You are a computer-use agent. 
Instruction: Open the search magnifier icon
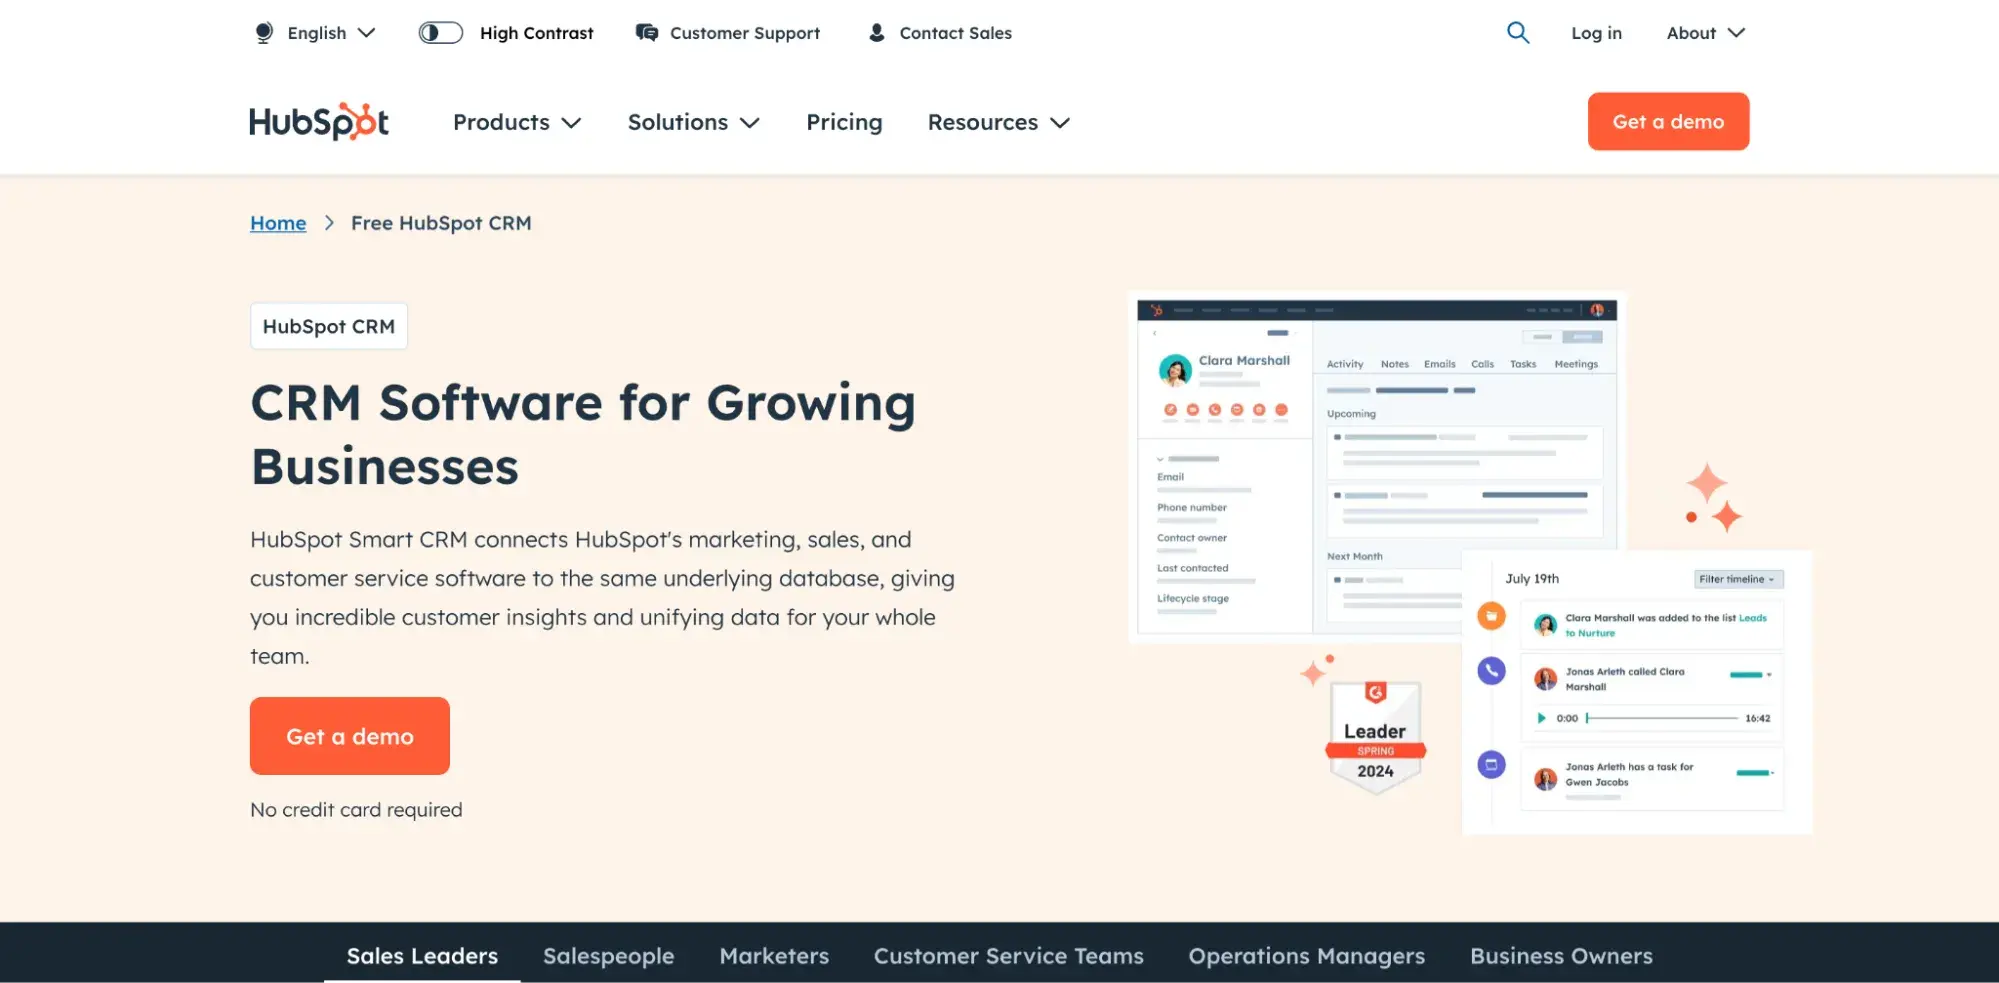(x=1518, y=33)
